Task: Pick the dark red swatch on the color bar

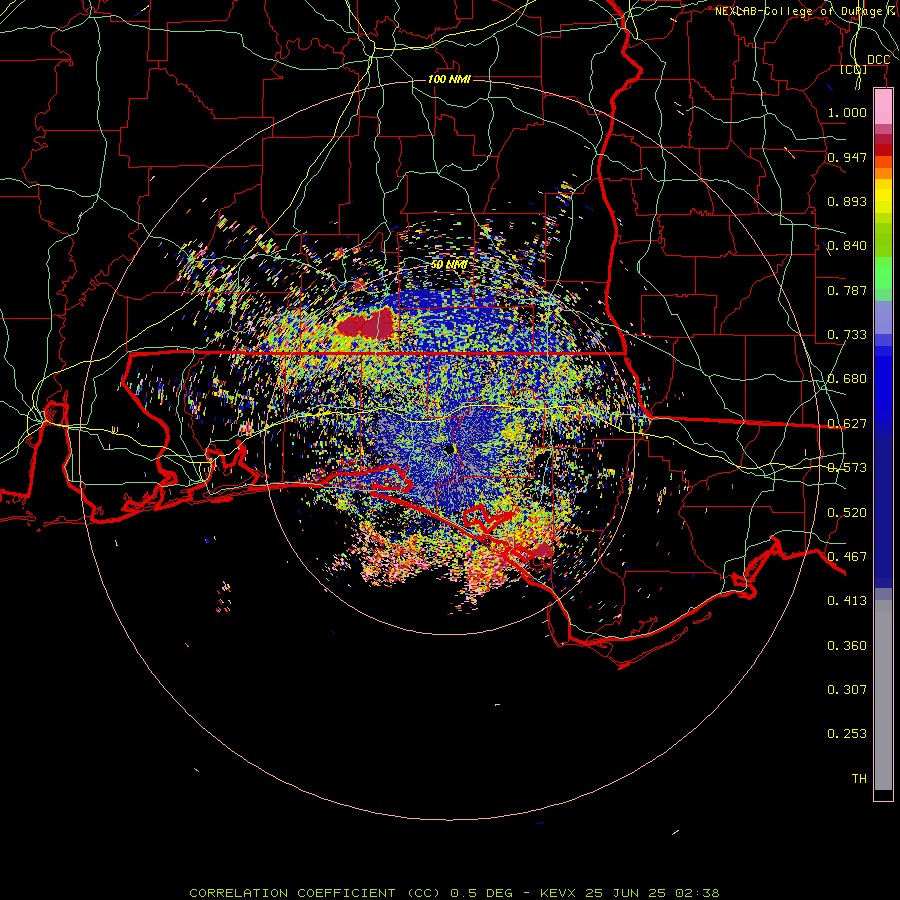Action: (x=883, y=149)
